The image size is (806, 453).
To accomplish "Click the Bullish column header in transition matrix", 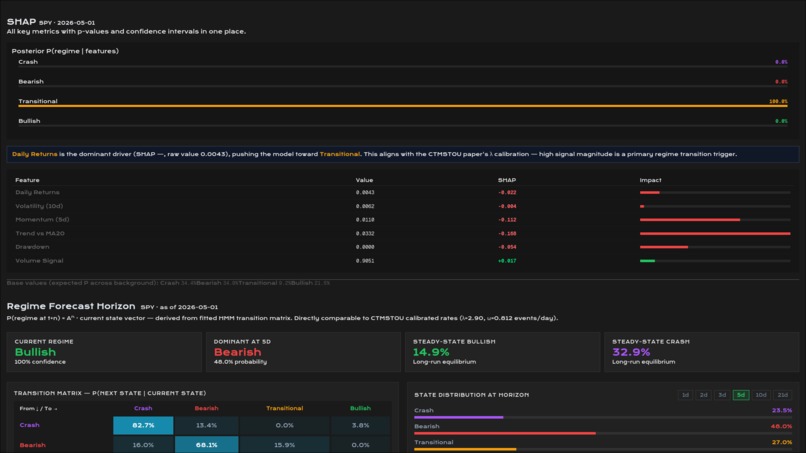I will (x=360, y=408).
